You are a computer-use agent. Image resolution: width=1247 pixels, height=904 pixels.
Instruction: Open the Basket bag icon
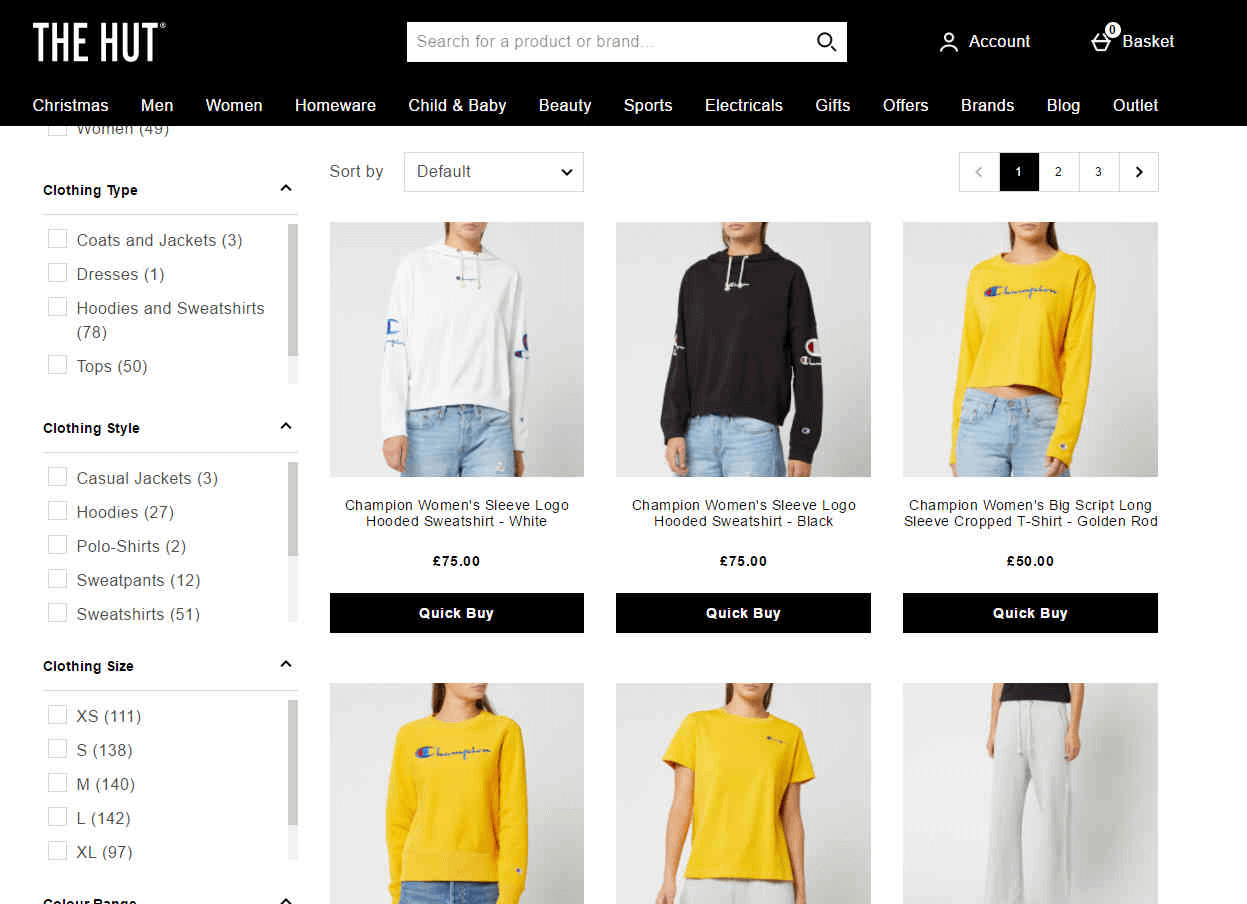point(1101,42)
